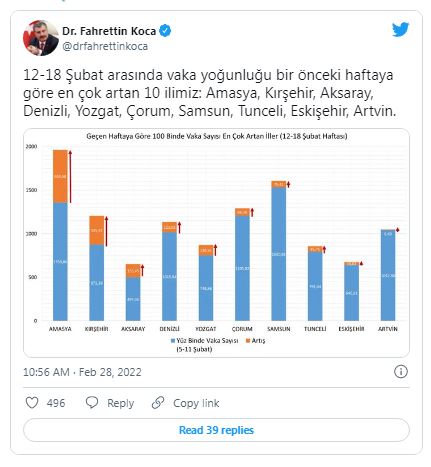
Task: Open the @drfahrettinkoca handle link
Action: 105,46
